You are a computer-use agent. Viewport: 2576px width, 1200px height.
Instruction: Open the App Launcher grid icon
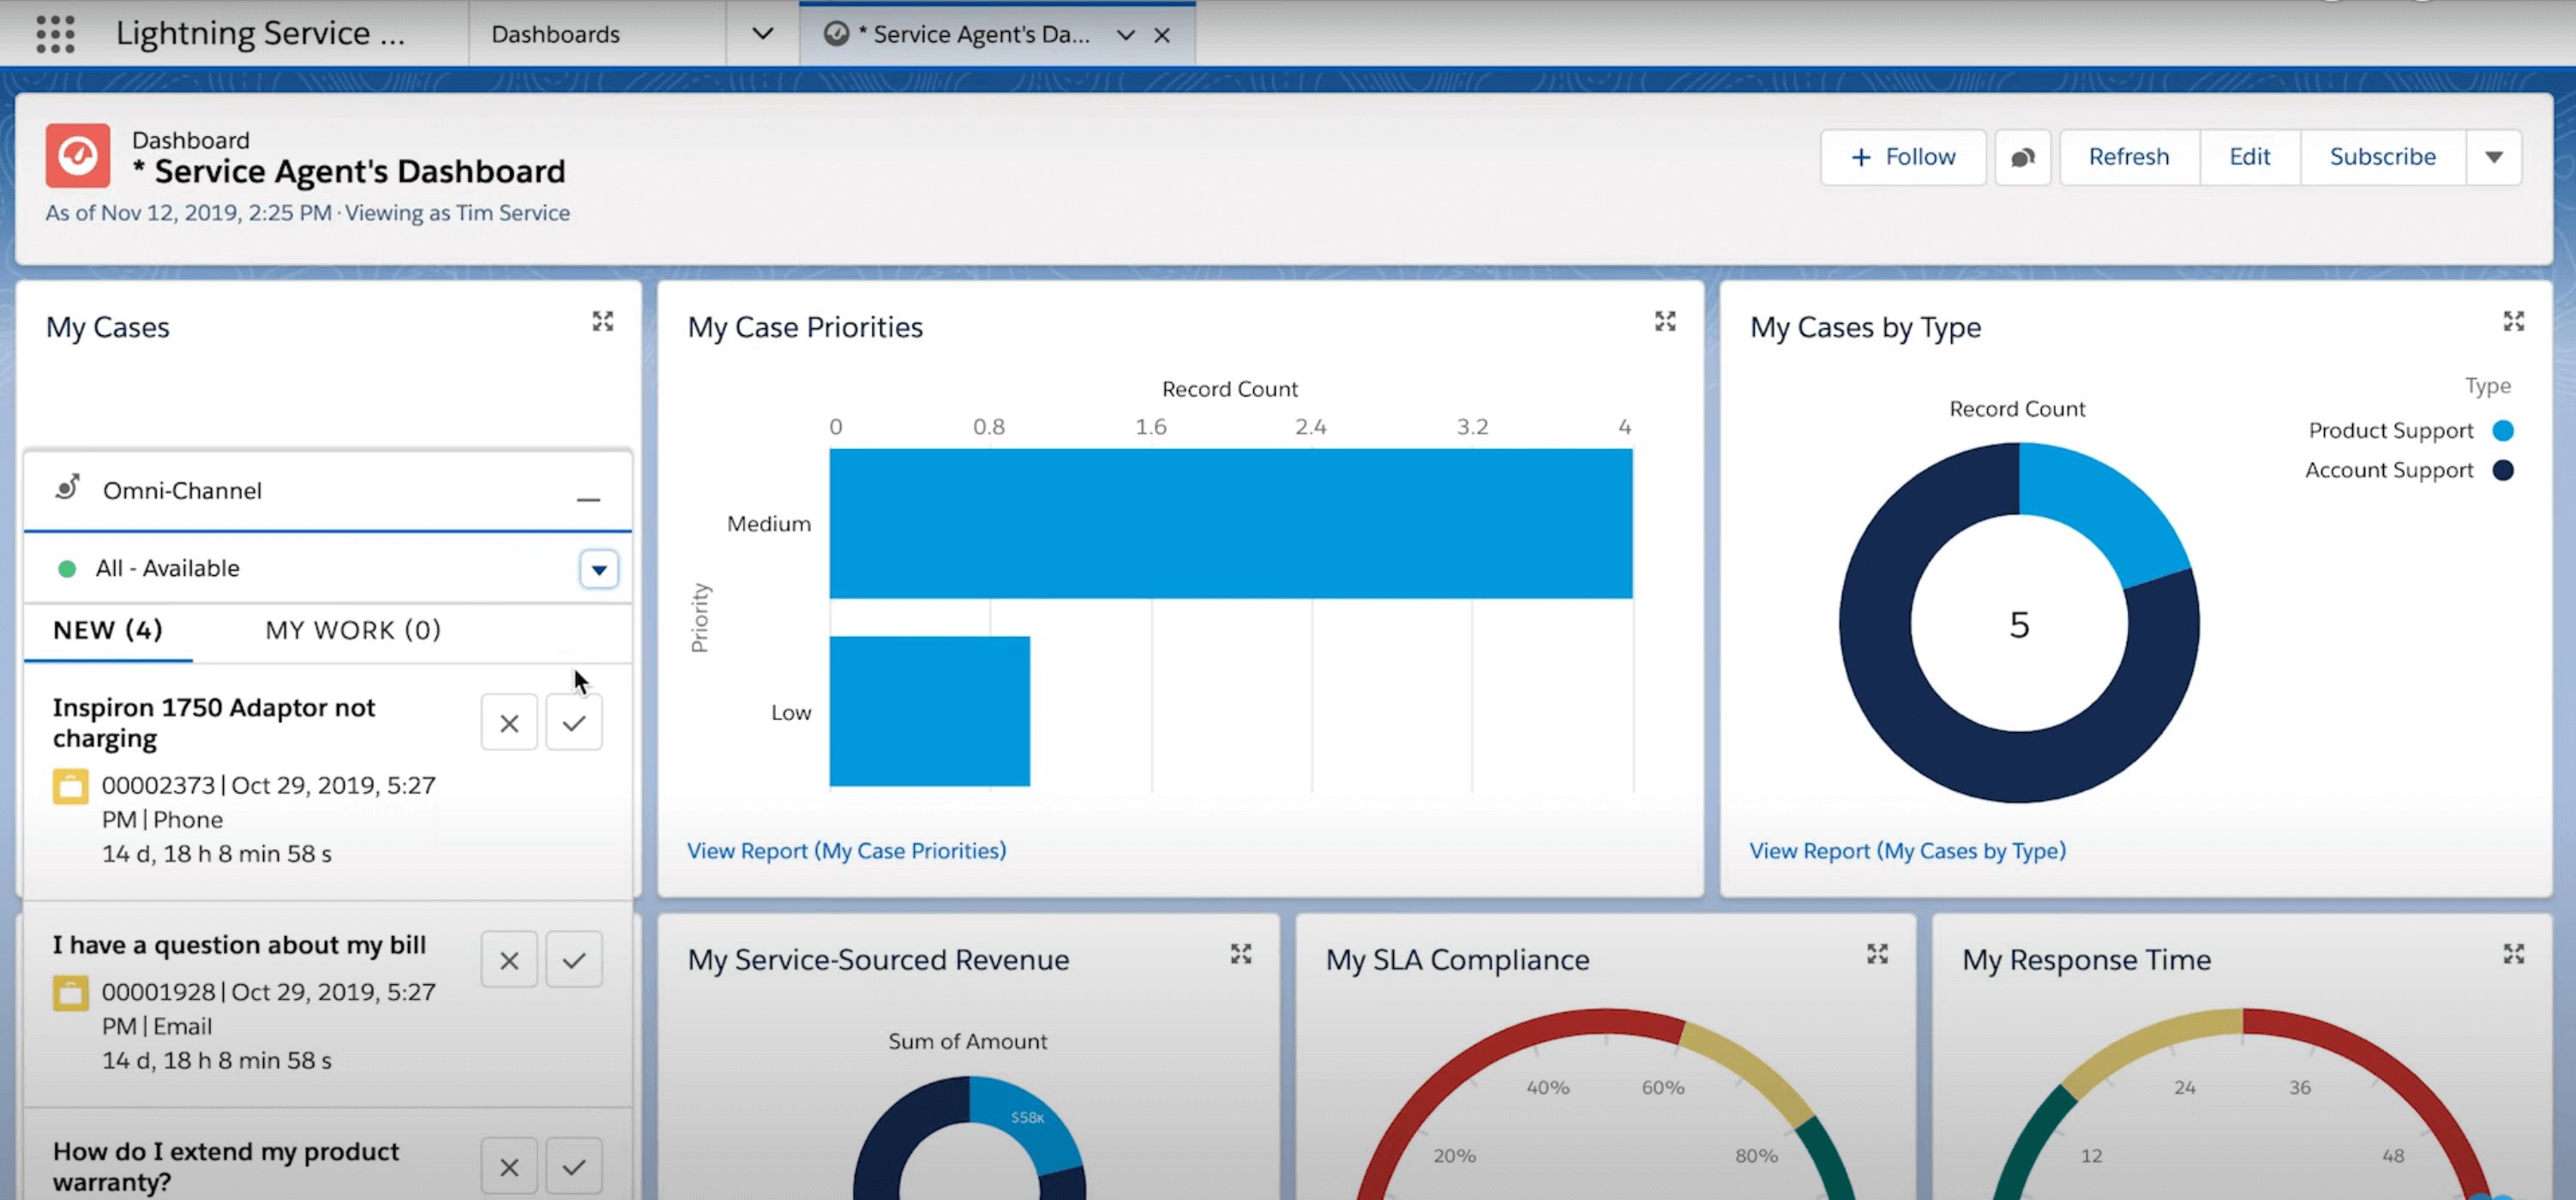pyautogui.click(x=55, y=34)
